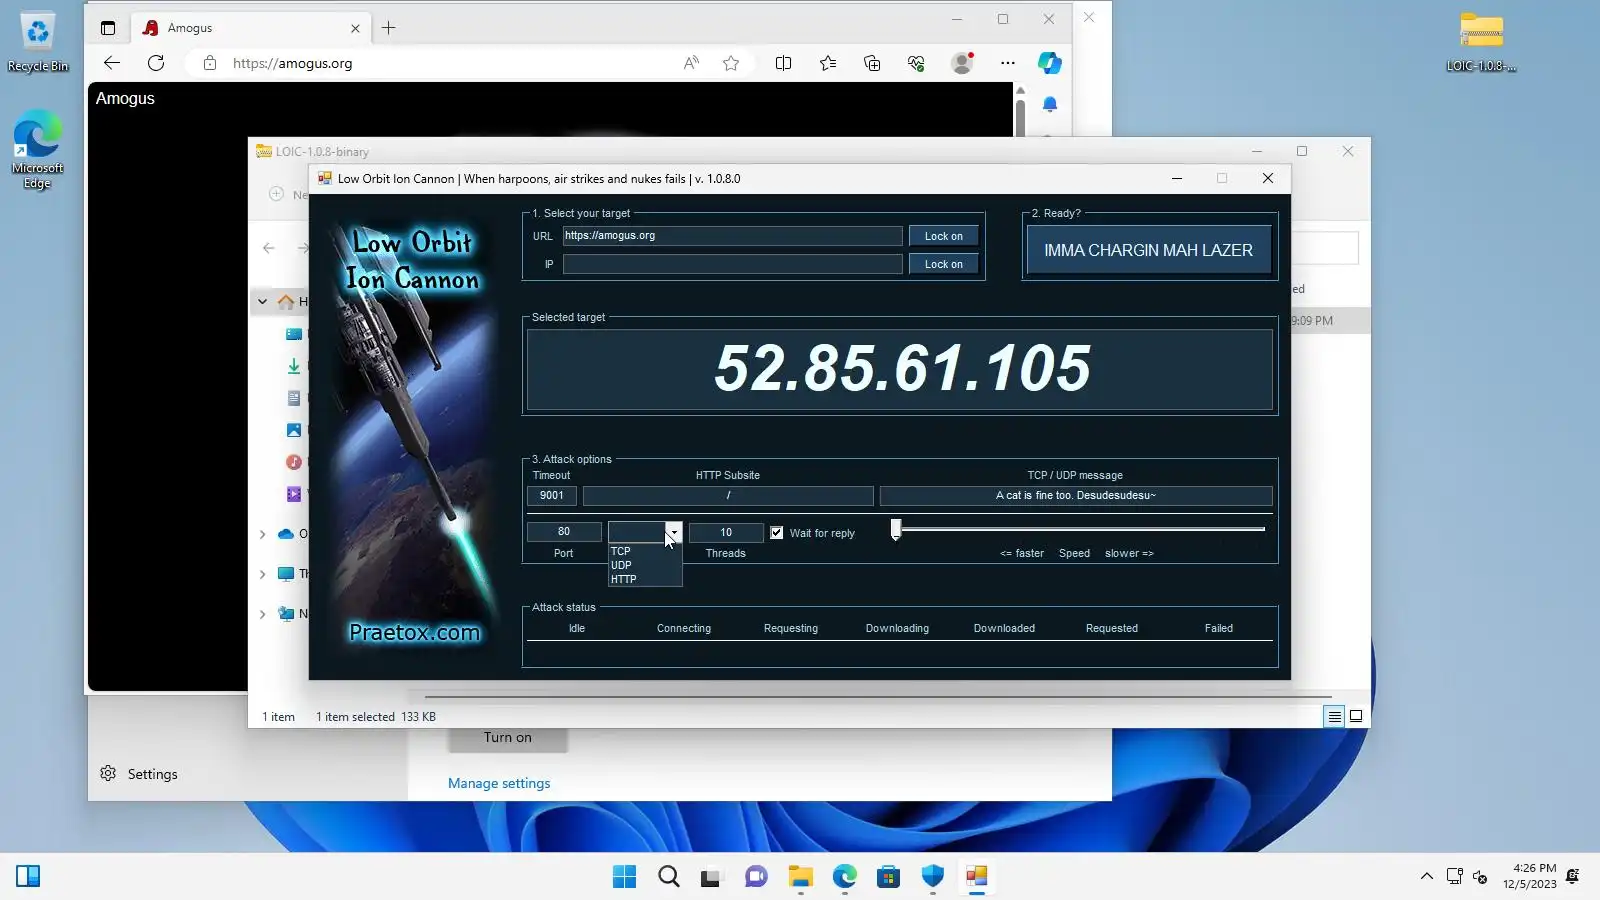Click the TCP / UDP message field

[1076, 496]
